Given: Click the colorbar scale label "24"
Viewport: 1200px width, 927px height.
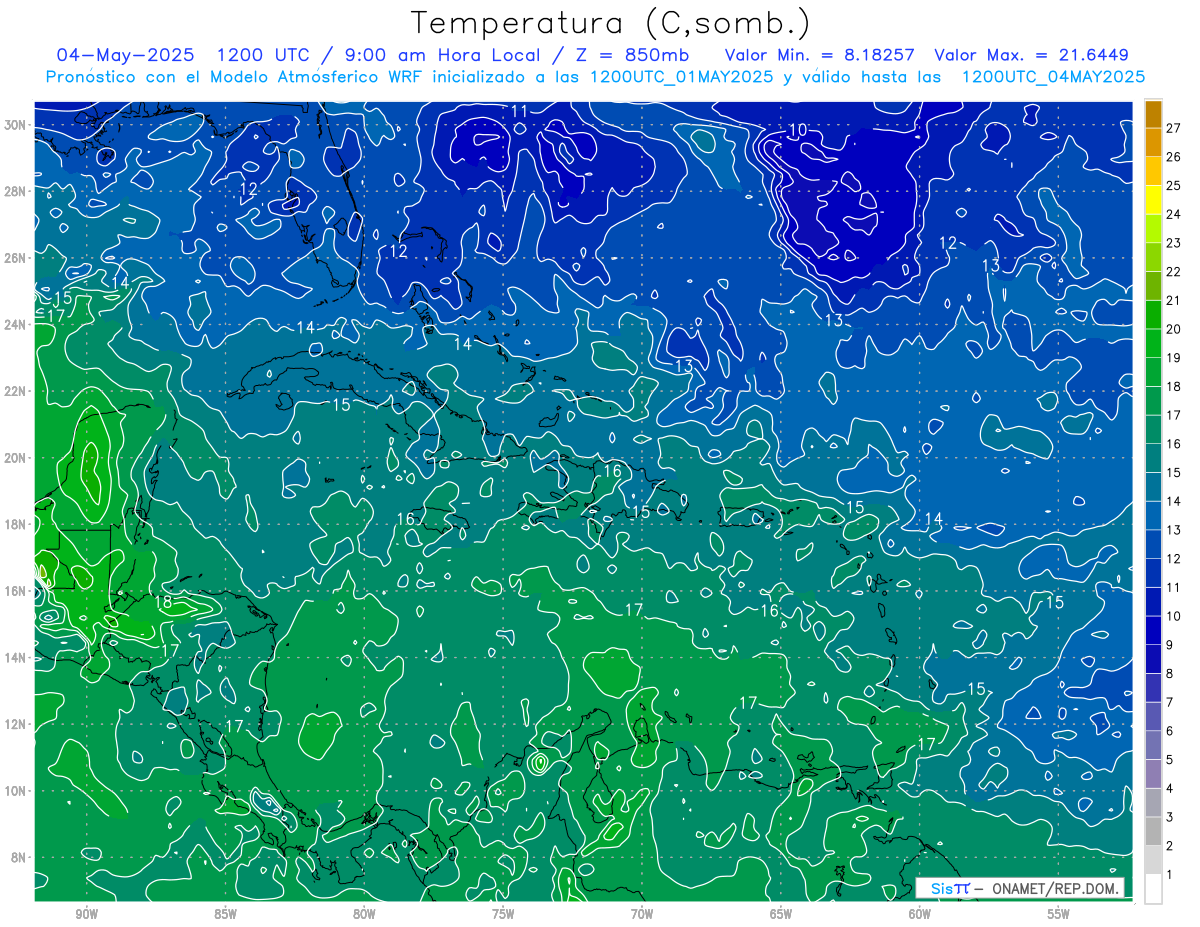Looking at the screenshot, I should tap(1174, 213).
